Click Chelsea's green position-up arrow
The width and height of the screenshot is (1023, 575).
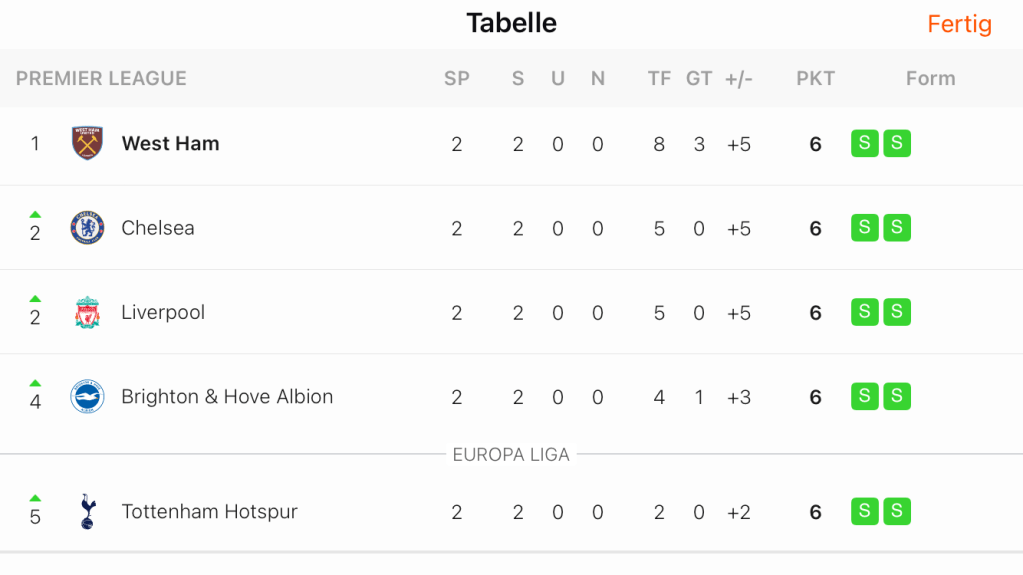35,214
